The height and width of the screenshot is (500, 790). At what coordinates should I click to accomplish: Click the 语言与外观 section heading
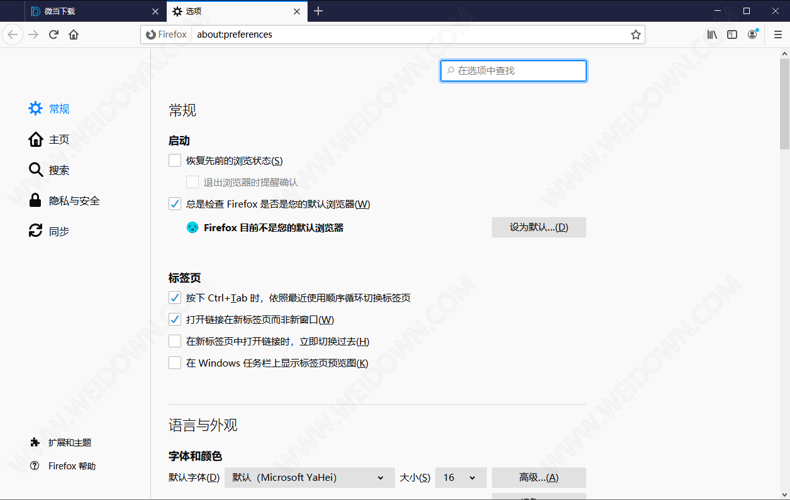coord(203,425)
